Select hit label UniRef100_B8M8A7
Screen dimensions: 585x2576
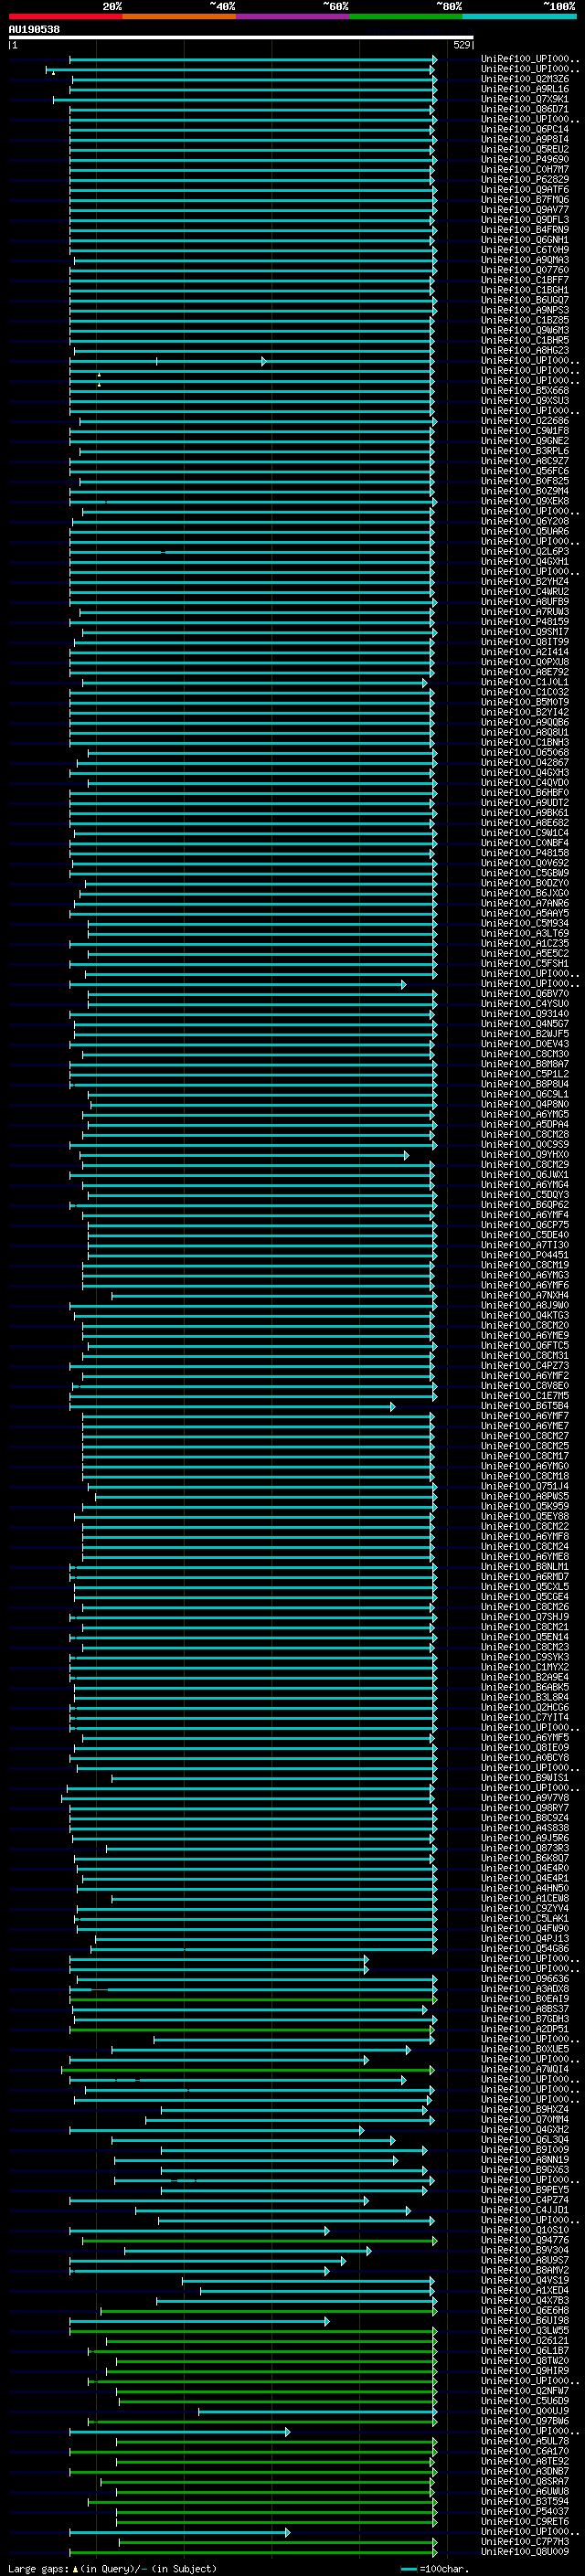tap(525, 1064)
